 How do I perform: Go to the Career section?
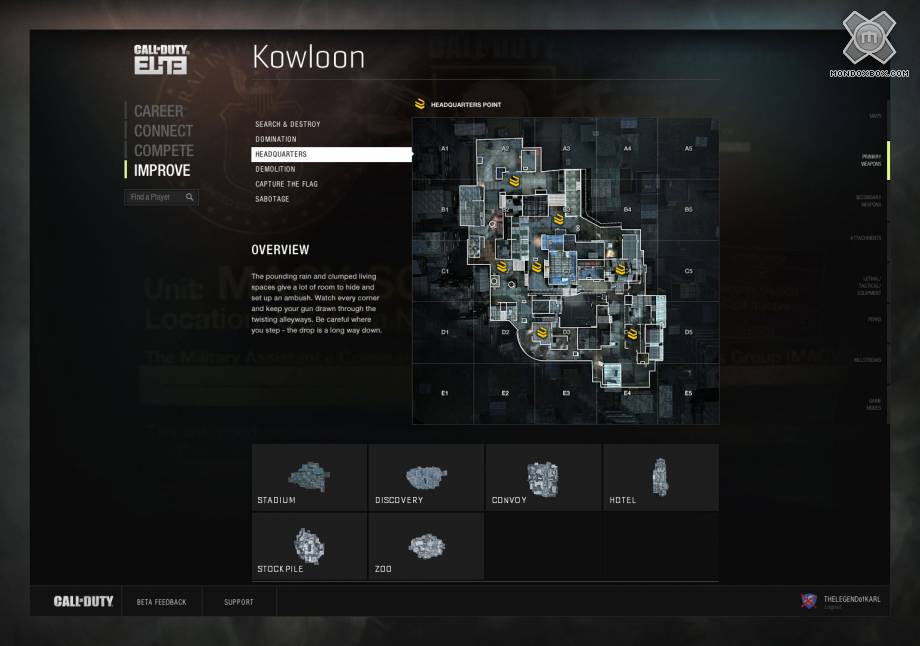(x=159, y=111)
